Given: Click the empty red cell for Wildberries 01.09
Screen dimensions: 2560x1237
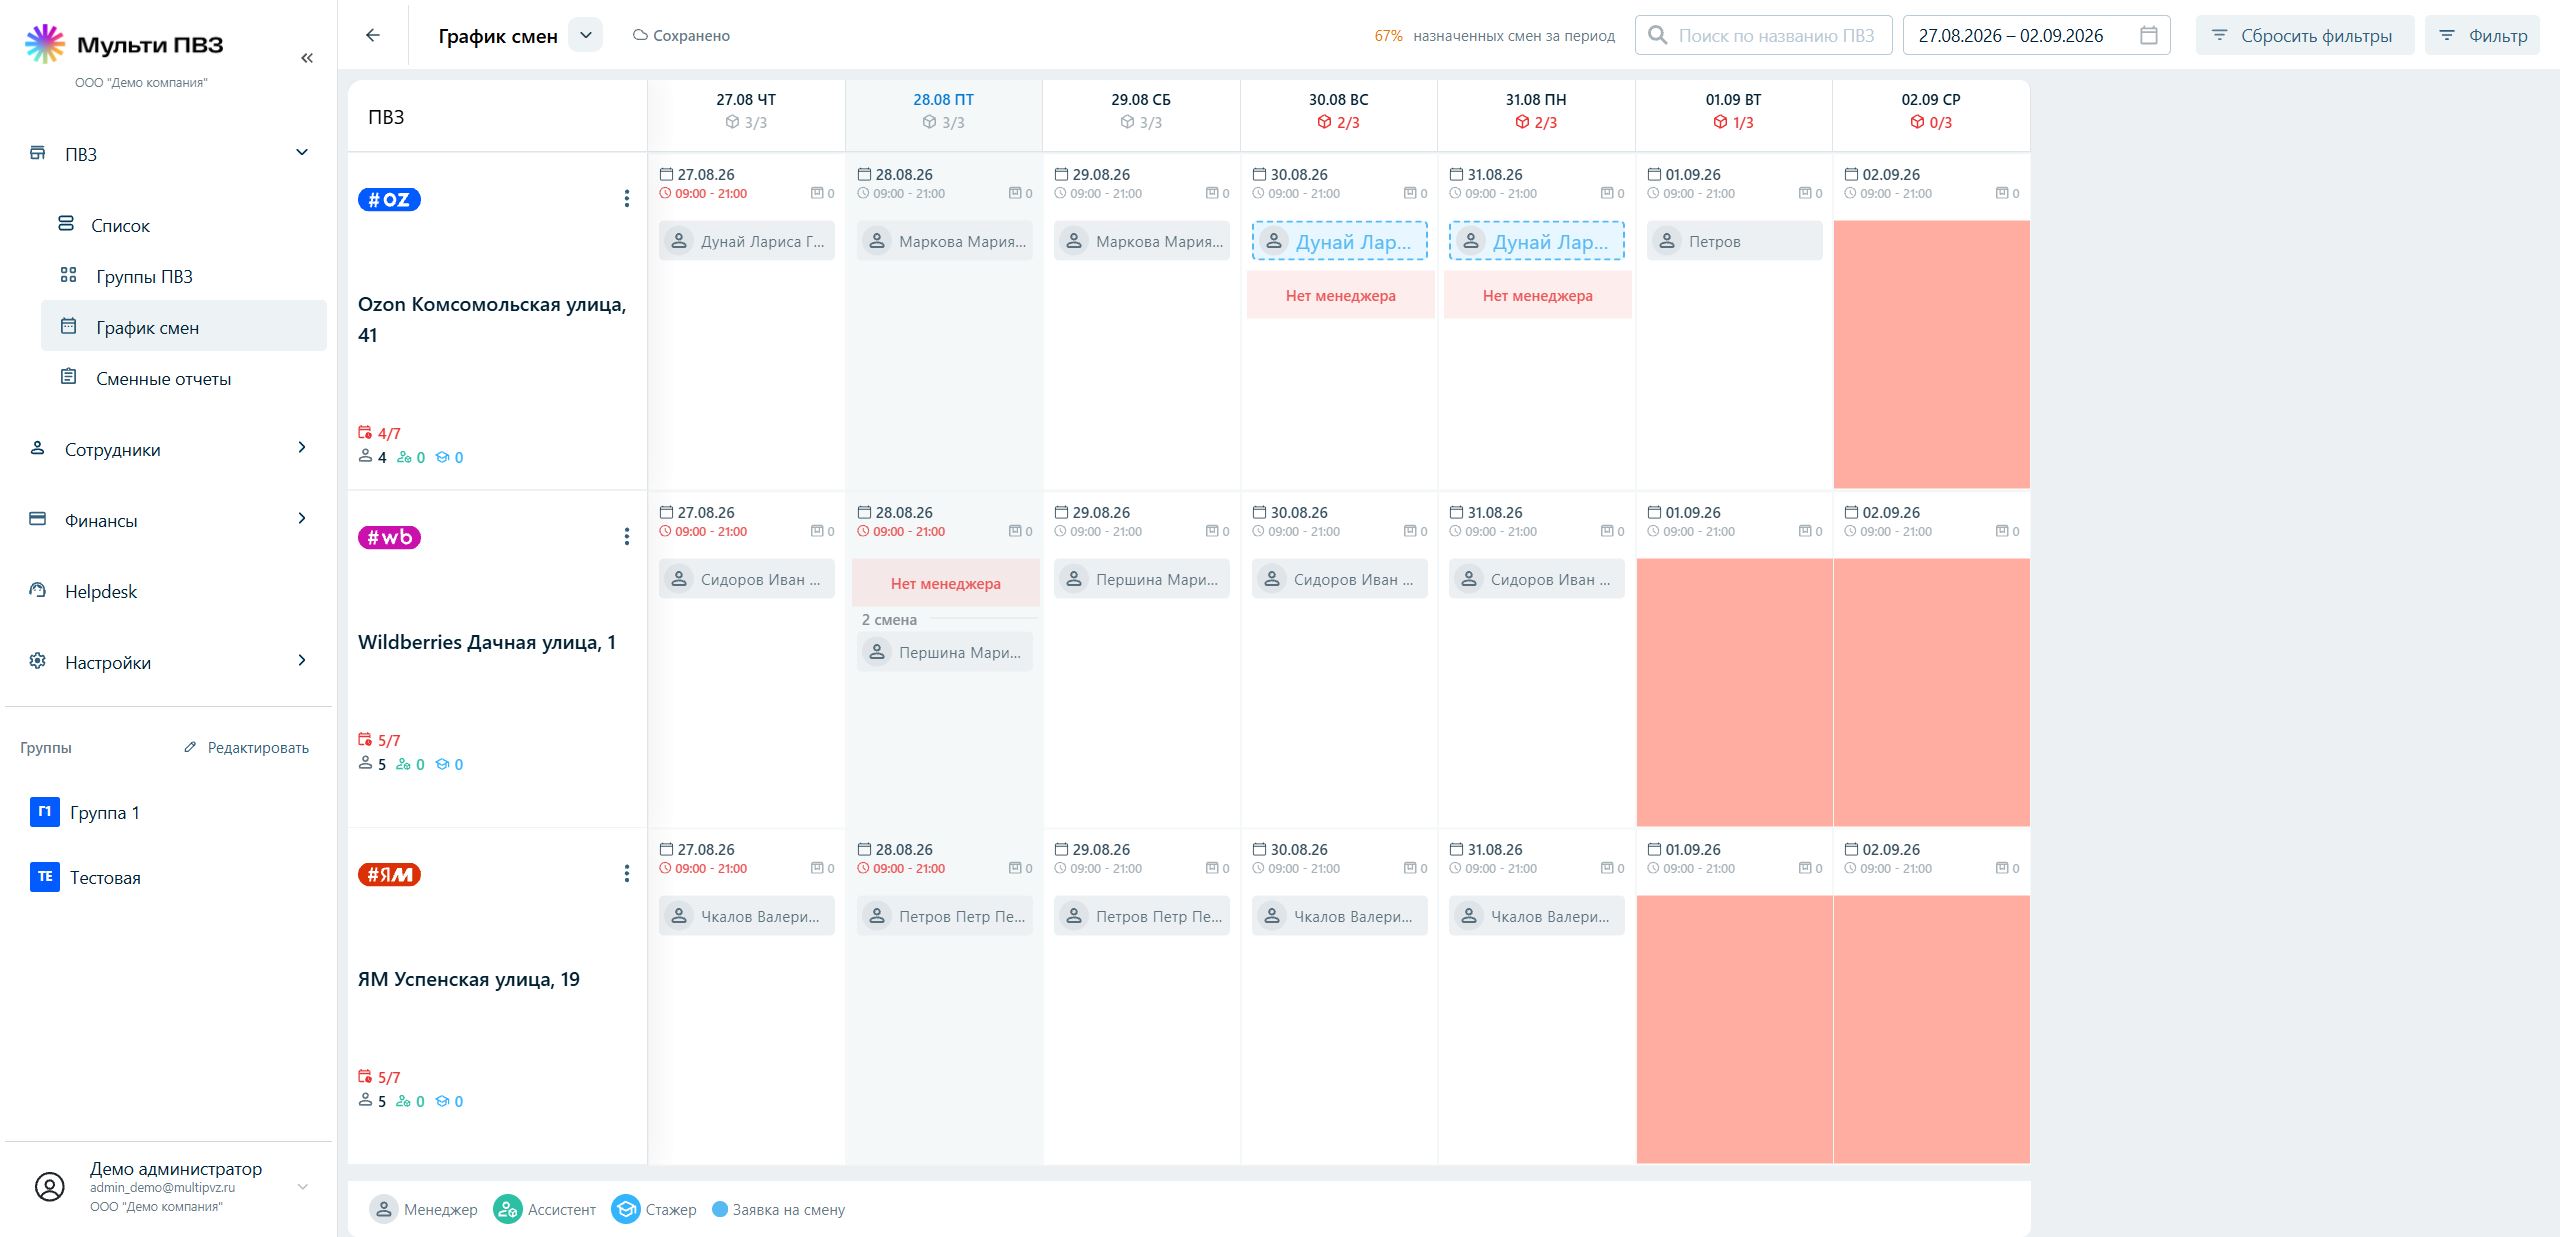Looking at the screenshot, I should 1734,692.
